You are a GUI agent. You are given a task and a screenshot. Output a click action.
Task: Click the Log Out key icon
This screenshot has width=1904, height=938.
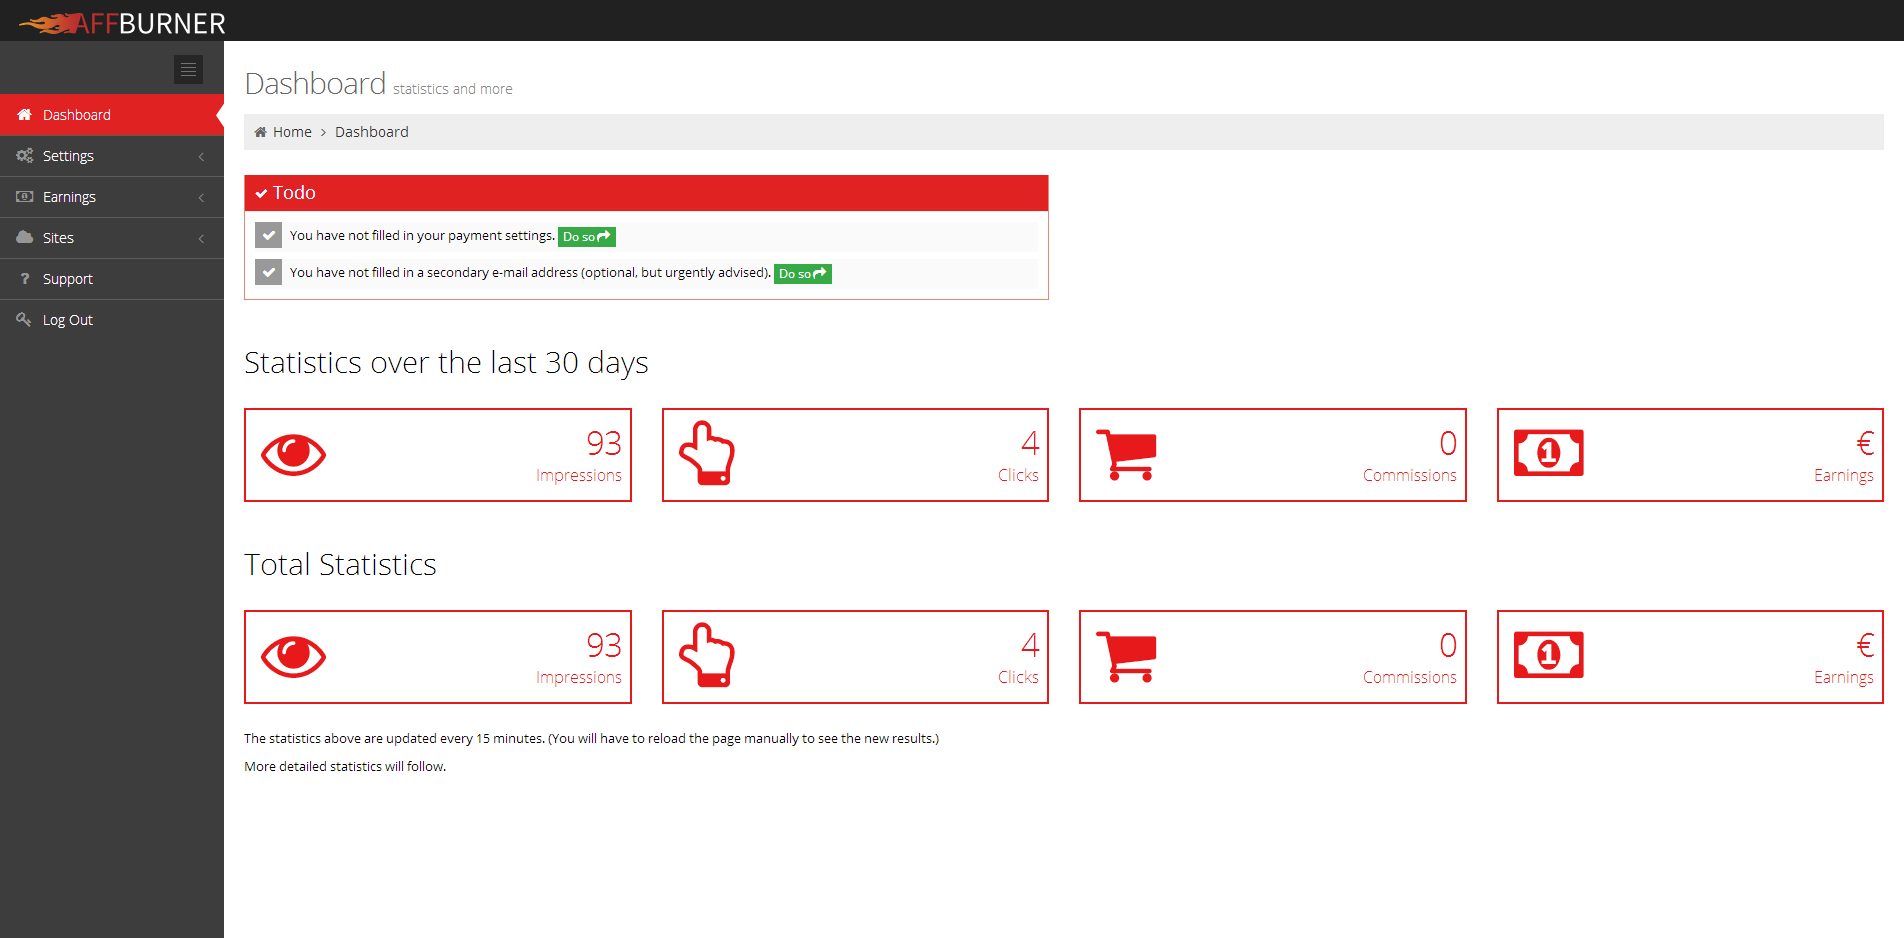24,320
